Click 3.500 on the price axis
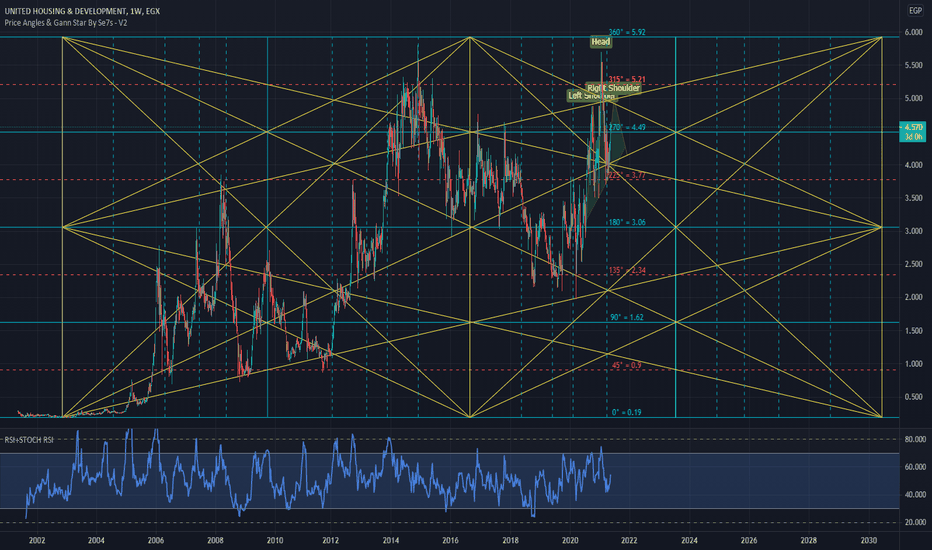Screen dimensions: 932x550 (914, 198)
